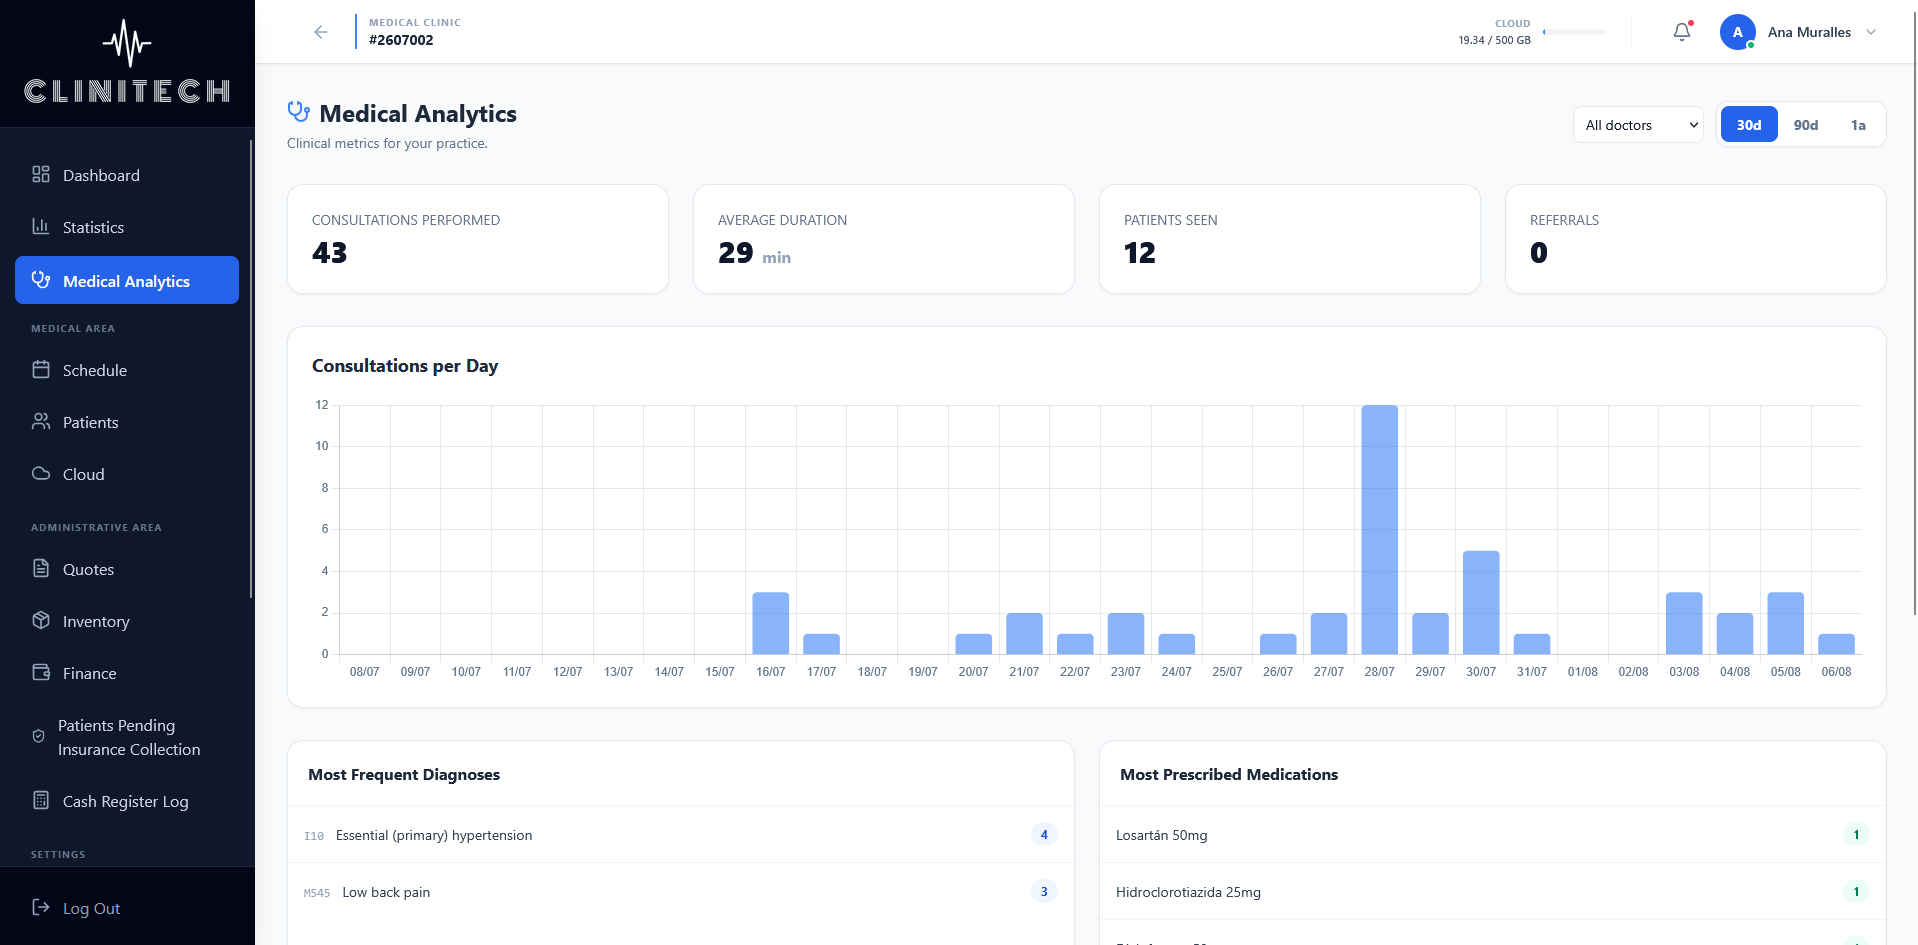1918x945 pixels.
Task: Click the Patients people icon
Action: (41, 422)
